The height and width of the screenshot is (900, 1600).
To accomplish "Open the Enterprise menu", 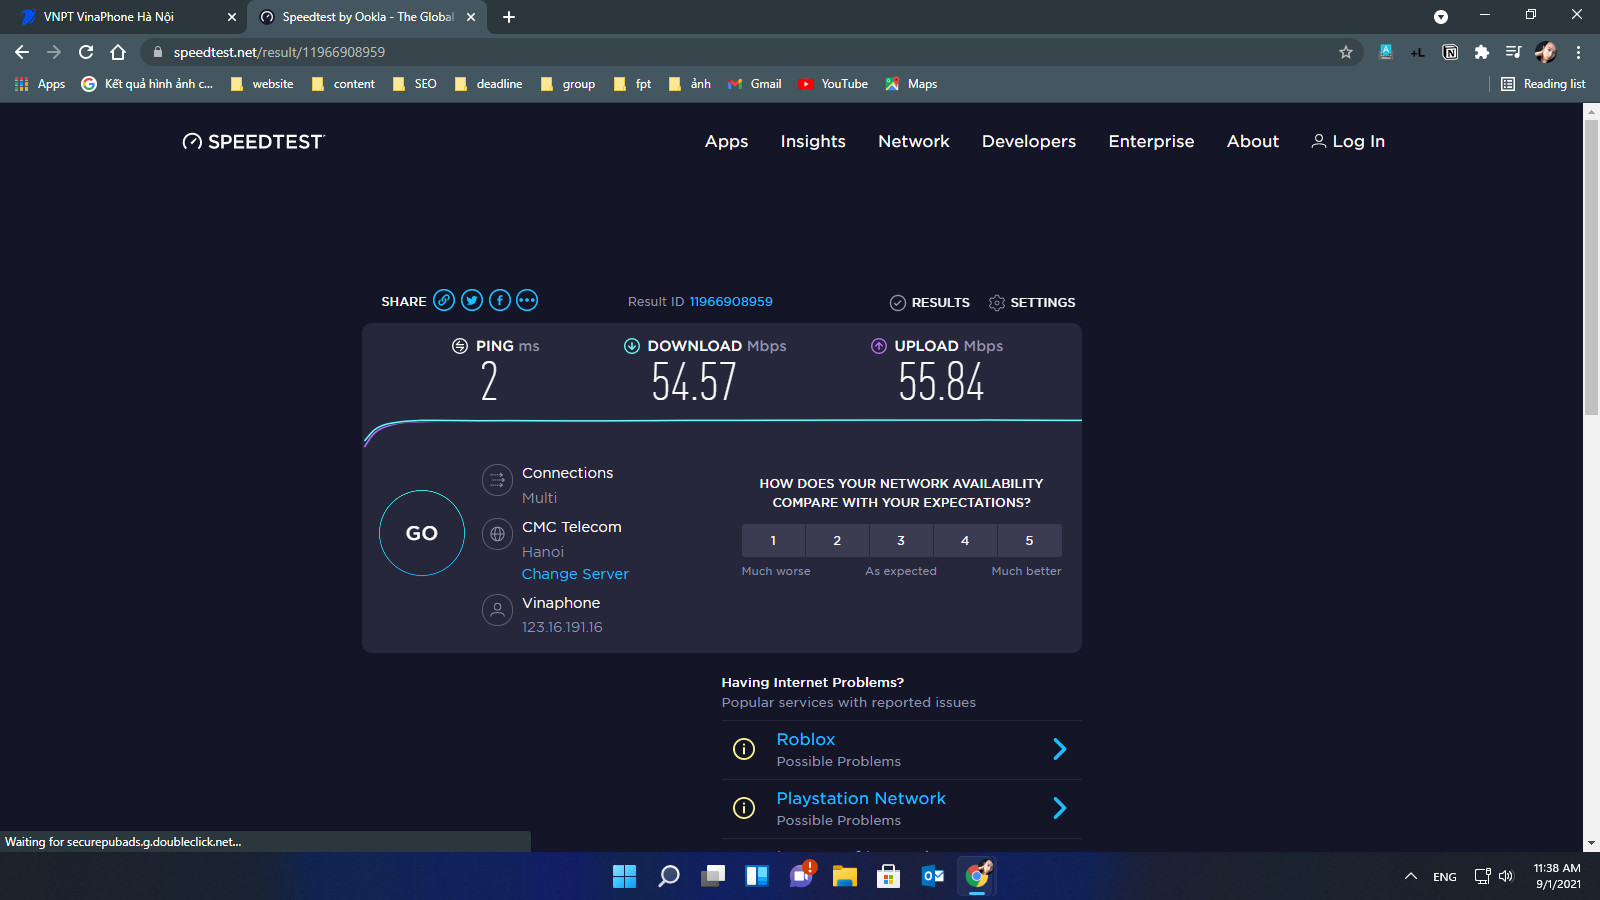I will tap(1151, 142).
